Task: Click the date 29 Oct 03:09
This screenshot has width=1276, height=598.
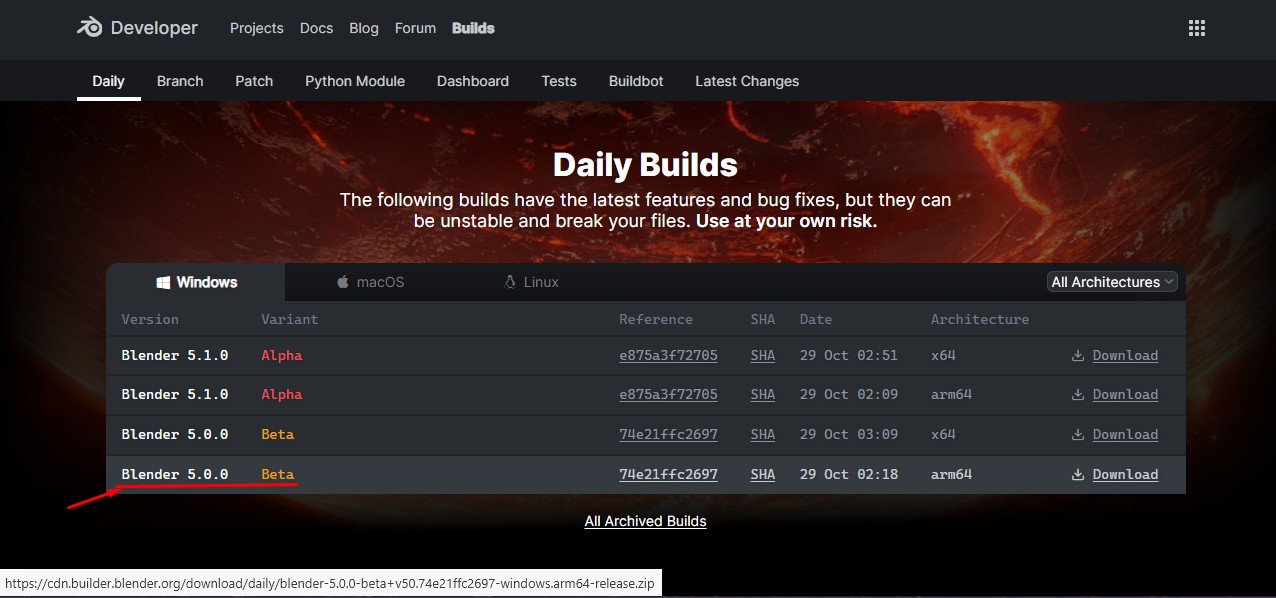Action: (849, 434)
